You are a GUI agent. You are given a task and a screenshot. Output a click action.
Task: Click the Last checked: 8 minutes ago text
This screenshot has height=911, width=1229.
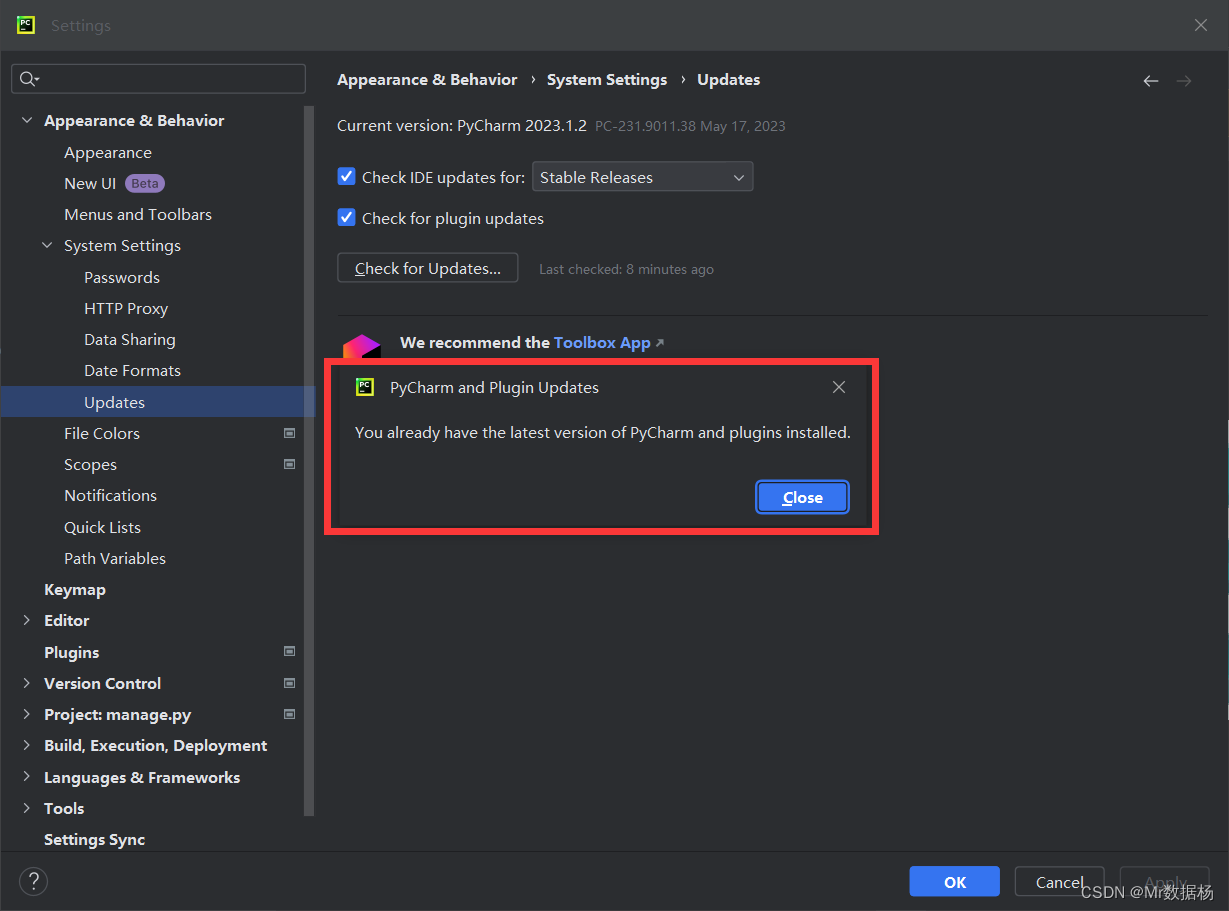pyautogui.click(x=626, y=269)
